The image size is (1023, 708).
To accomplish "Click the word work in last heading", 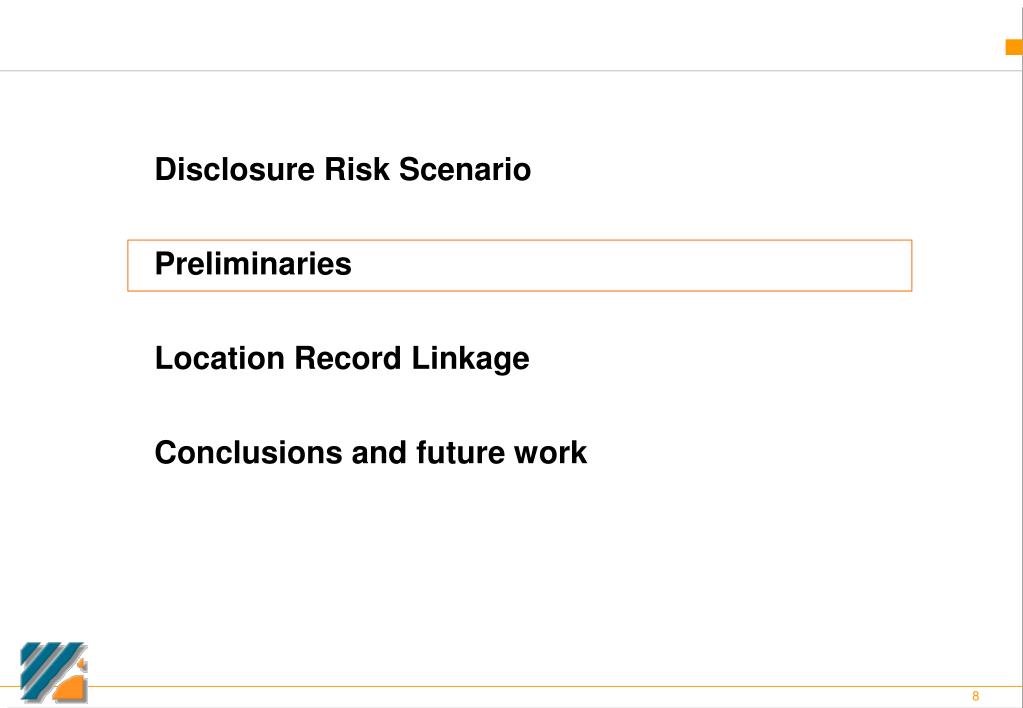I will pyautogui.click(x=550, y=453).
